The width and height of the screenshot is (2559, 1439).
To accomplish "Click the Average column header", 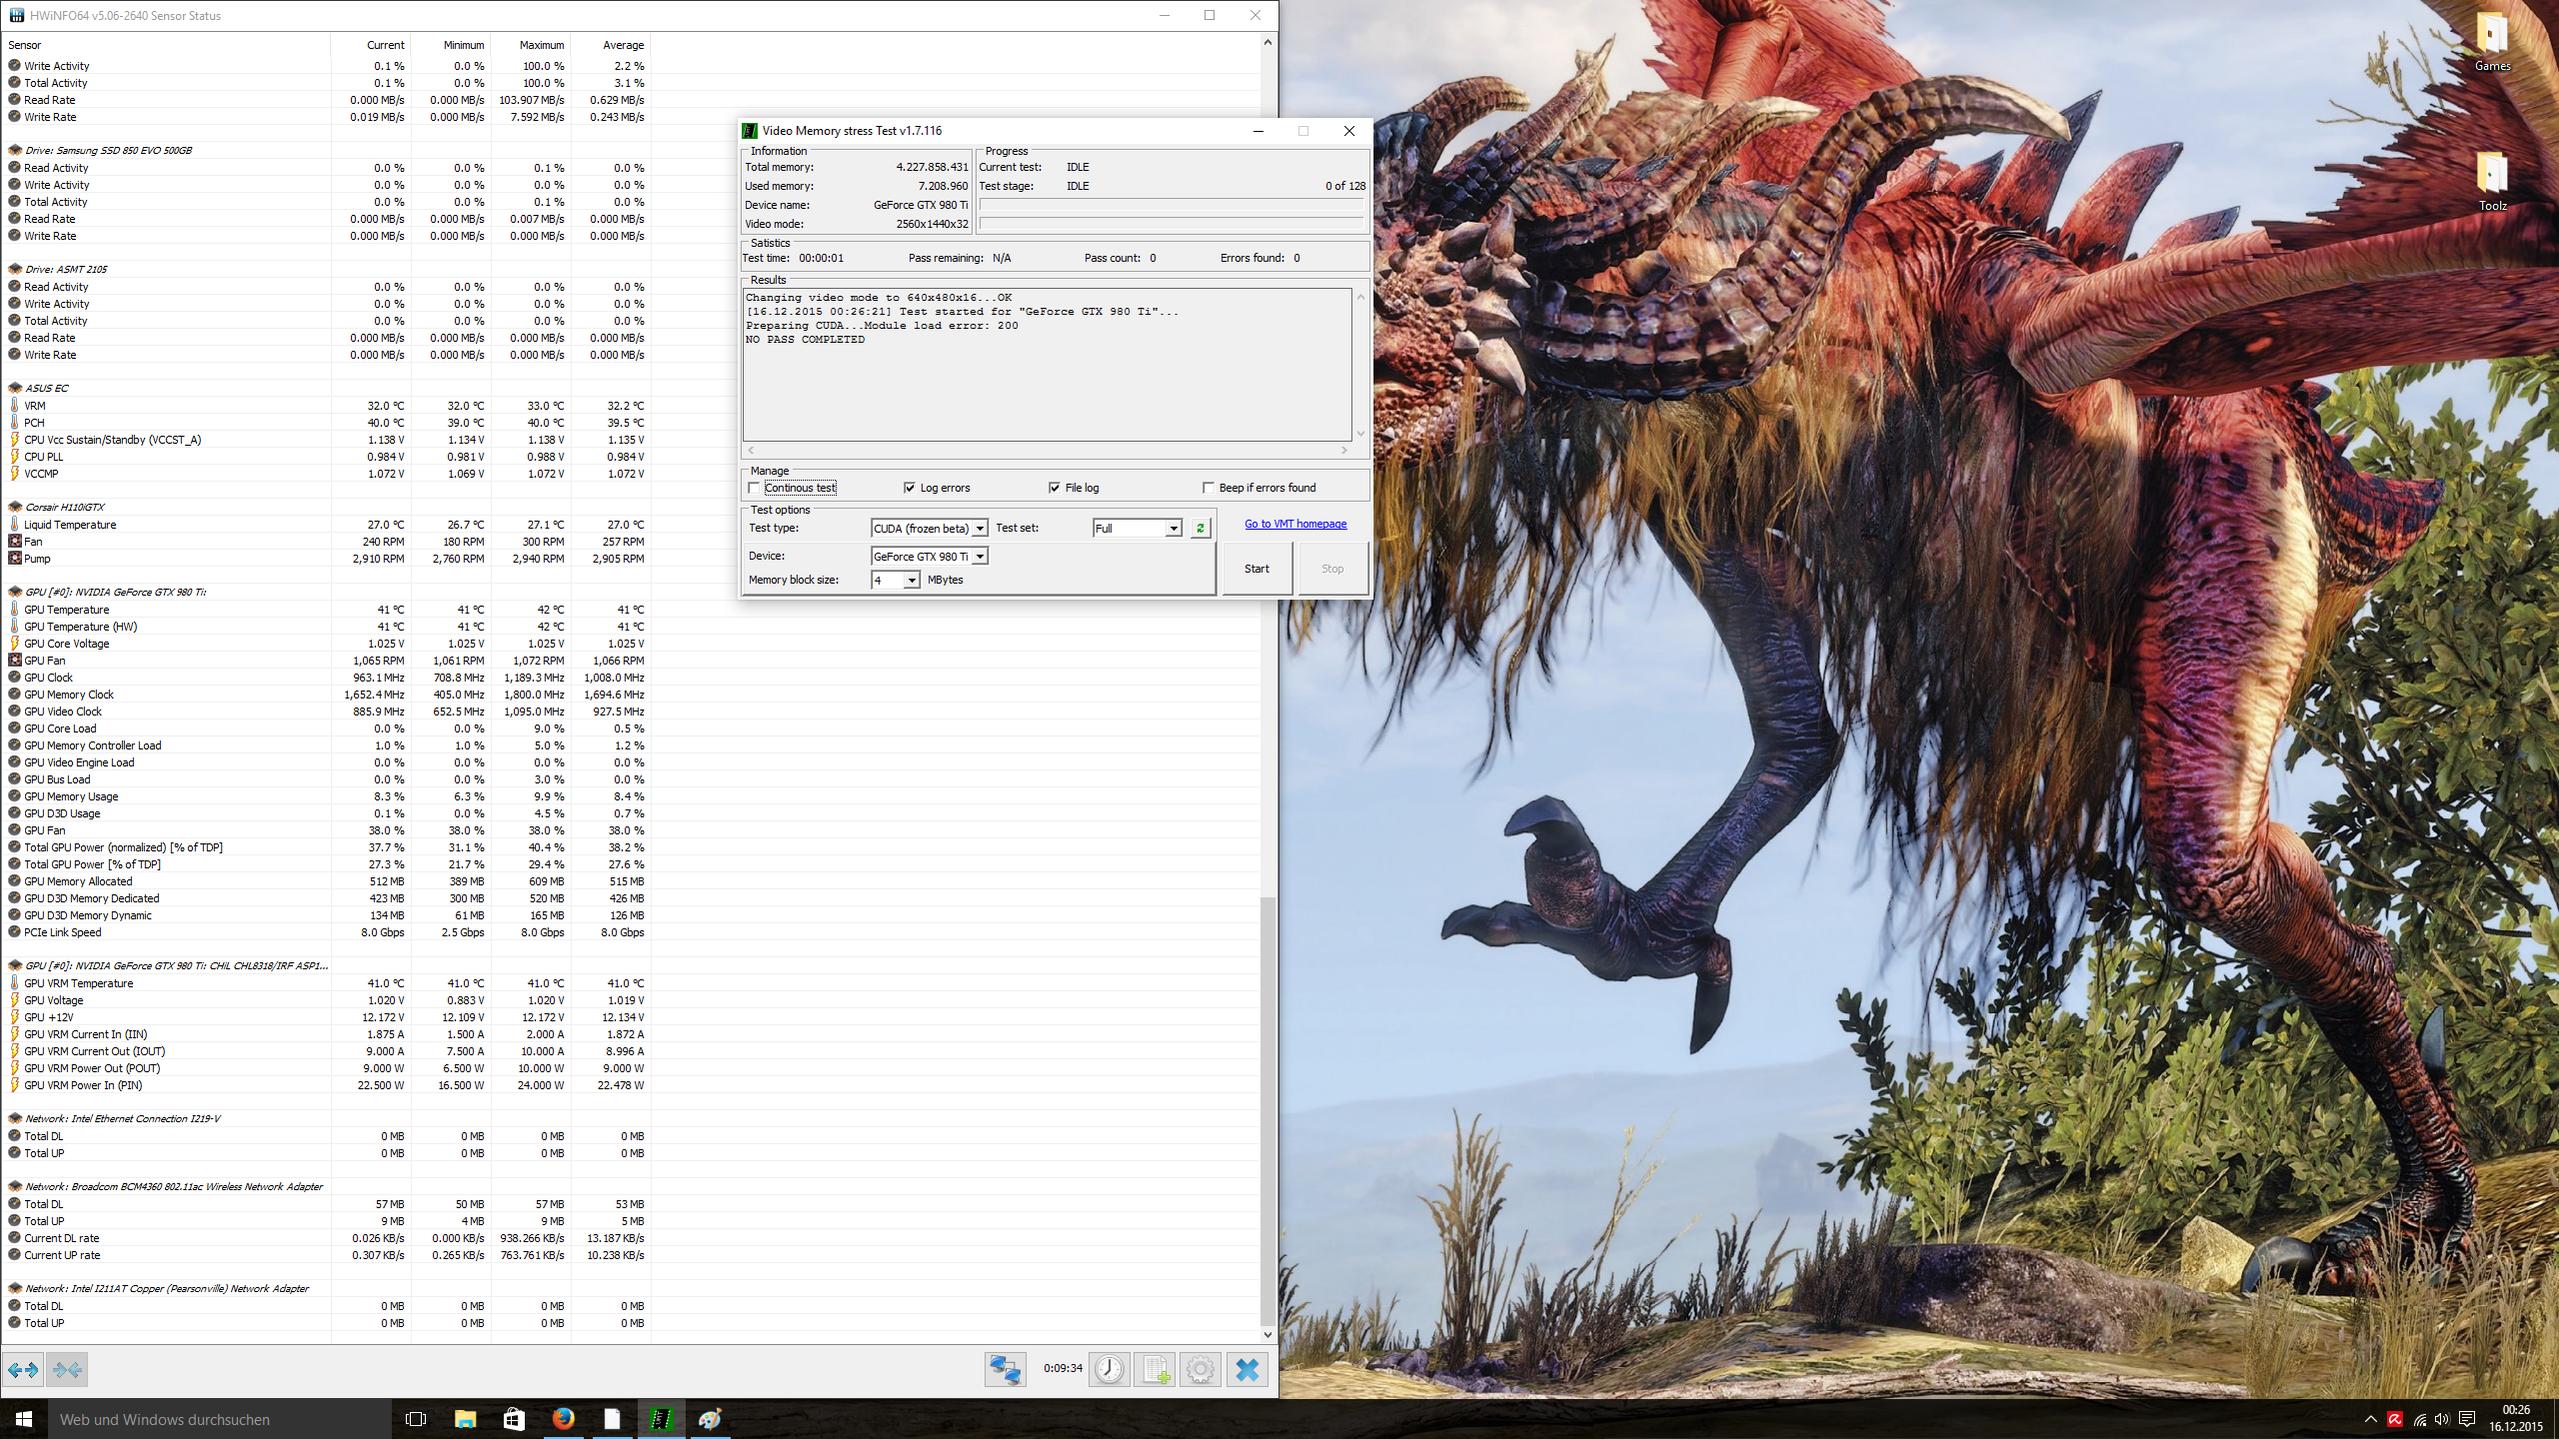I will click(x=622, y=45).
